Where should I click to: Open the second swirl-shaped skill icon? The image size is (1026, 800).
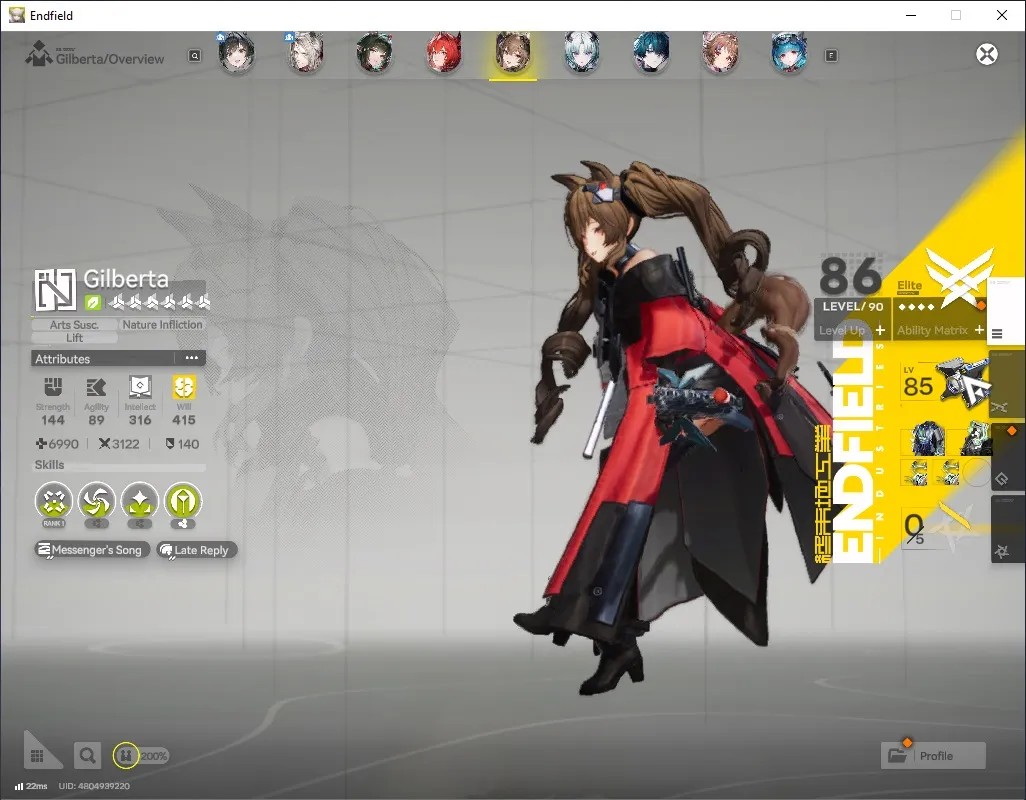click(x=97, y=502)
